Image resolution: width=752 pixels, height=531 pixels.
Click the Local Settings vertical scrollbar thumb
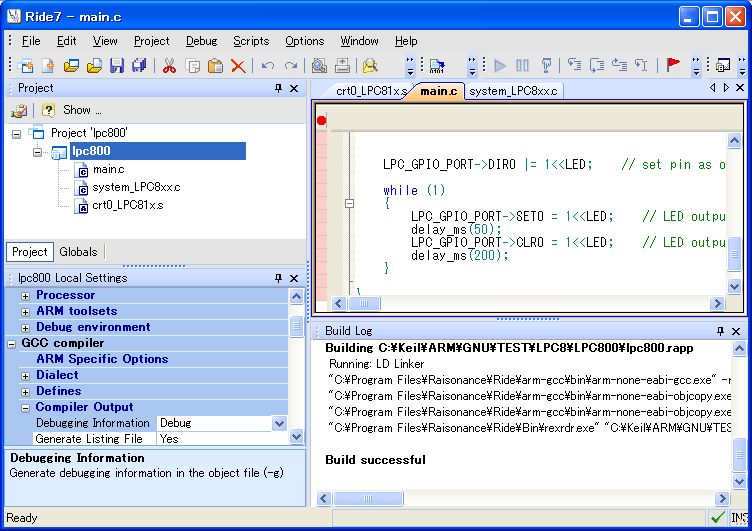click(296, 327)
